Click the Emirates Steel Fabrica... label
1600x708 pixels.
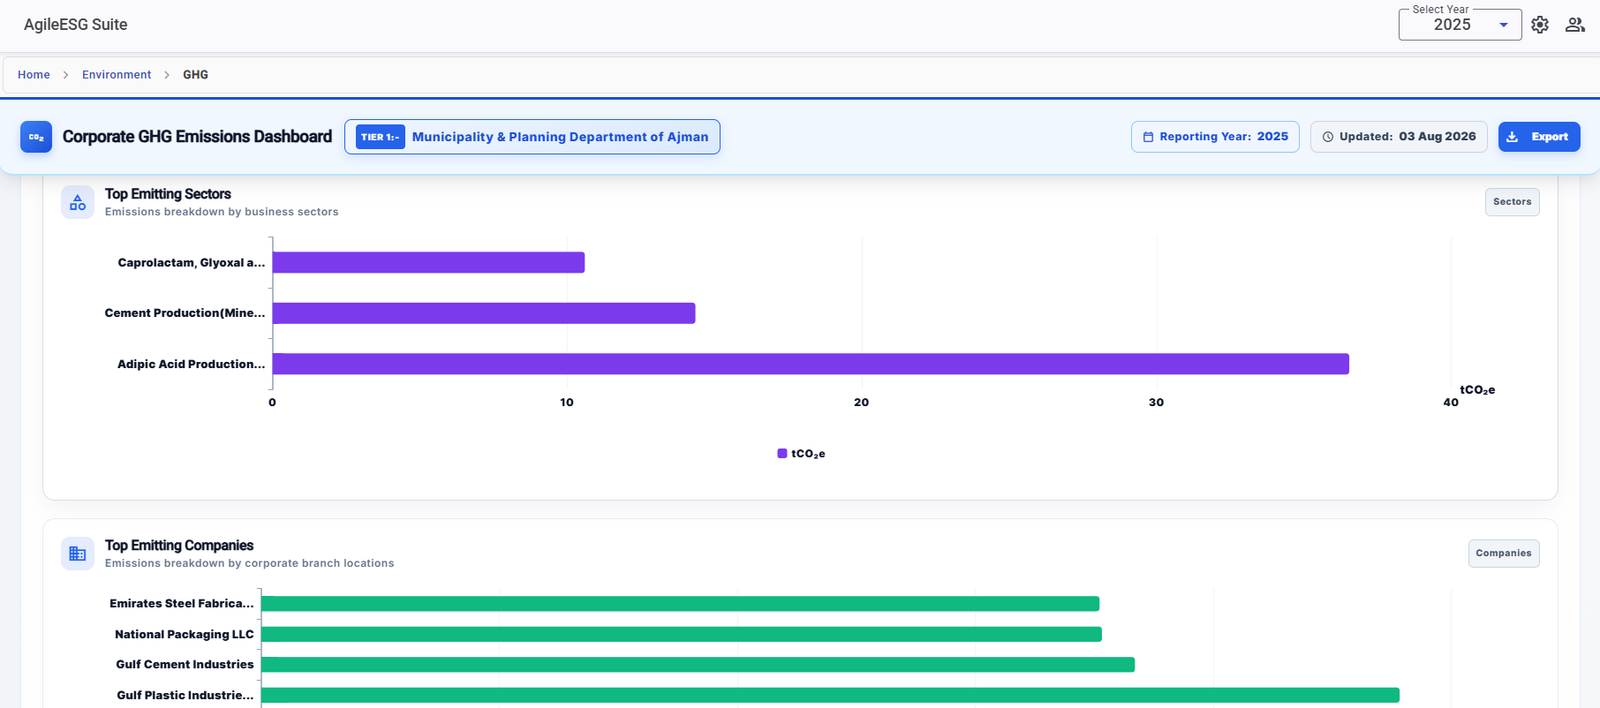coord(181,604)
